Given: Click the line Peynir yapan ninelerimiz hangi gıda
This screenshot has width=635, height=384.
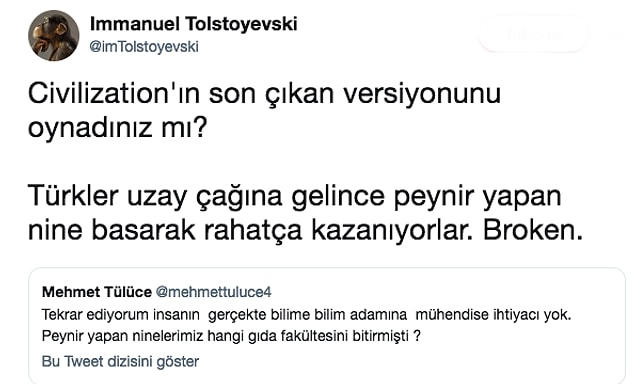Looking at the screenshot, I should 231,336.
